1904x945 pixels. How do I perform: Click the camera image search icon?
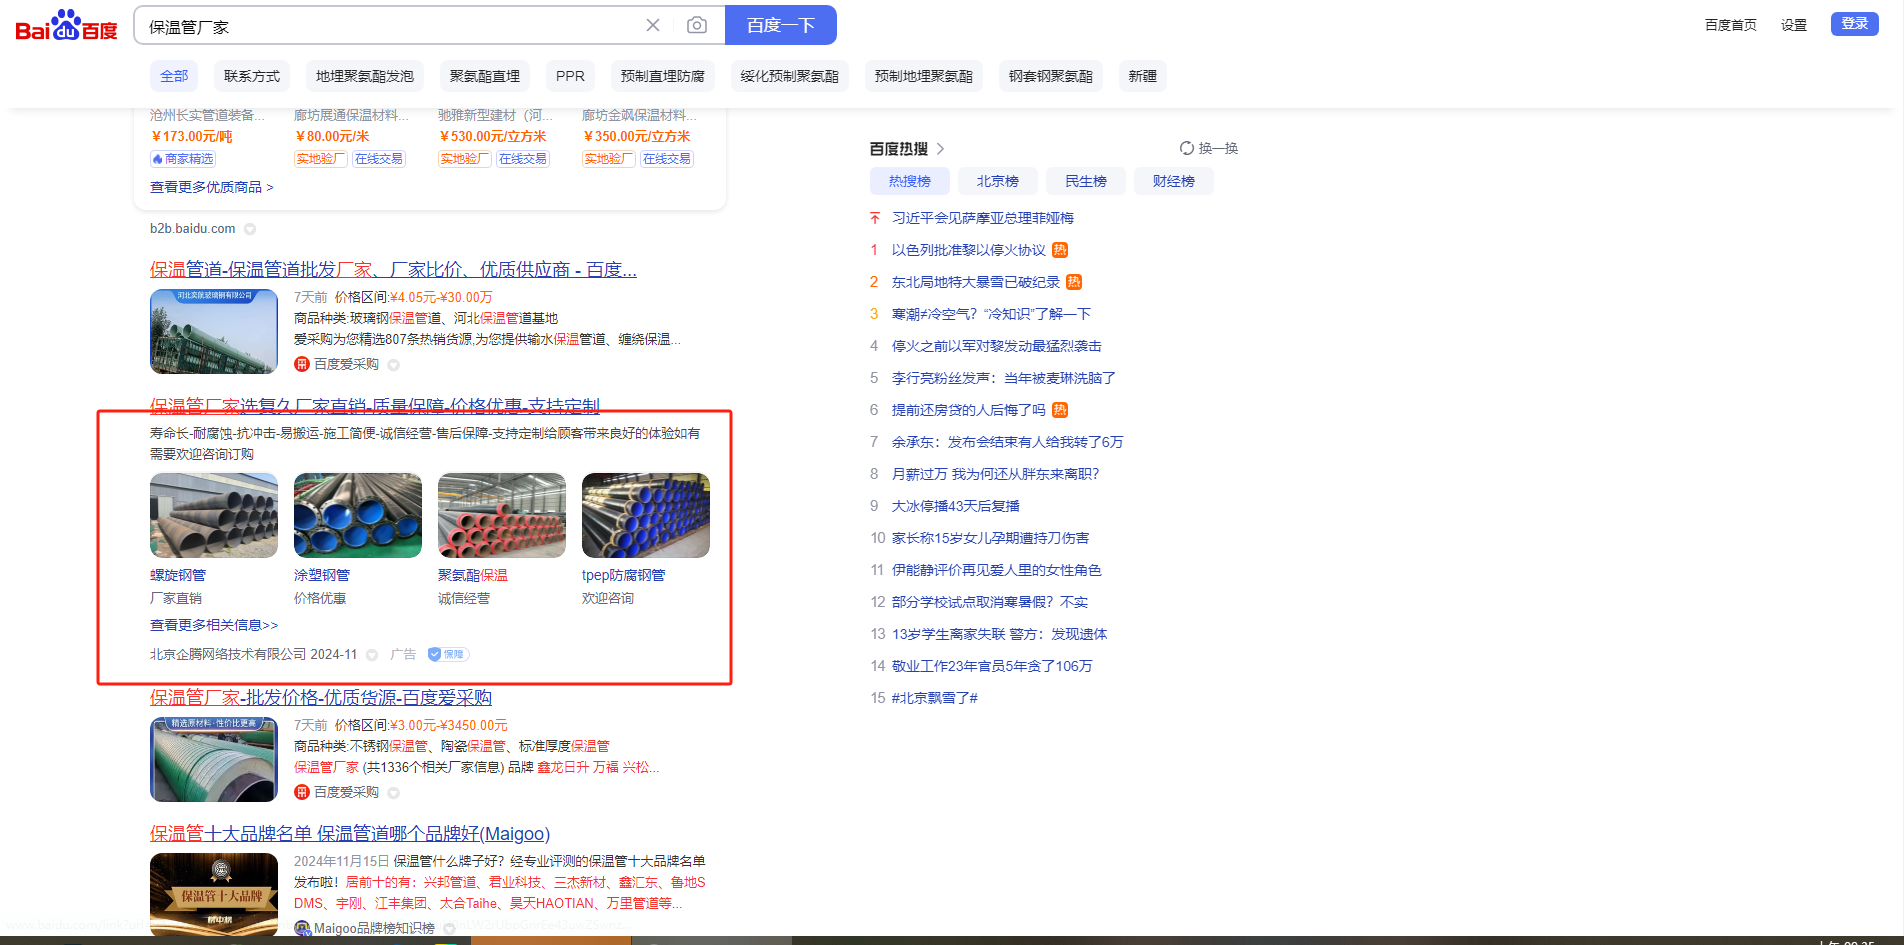(697, 25)
